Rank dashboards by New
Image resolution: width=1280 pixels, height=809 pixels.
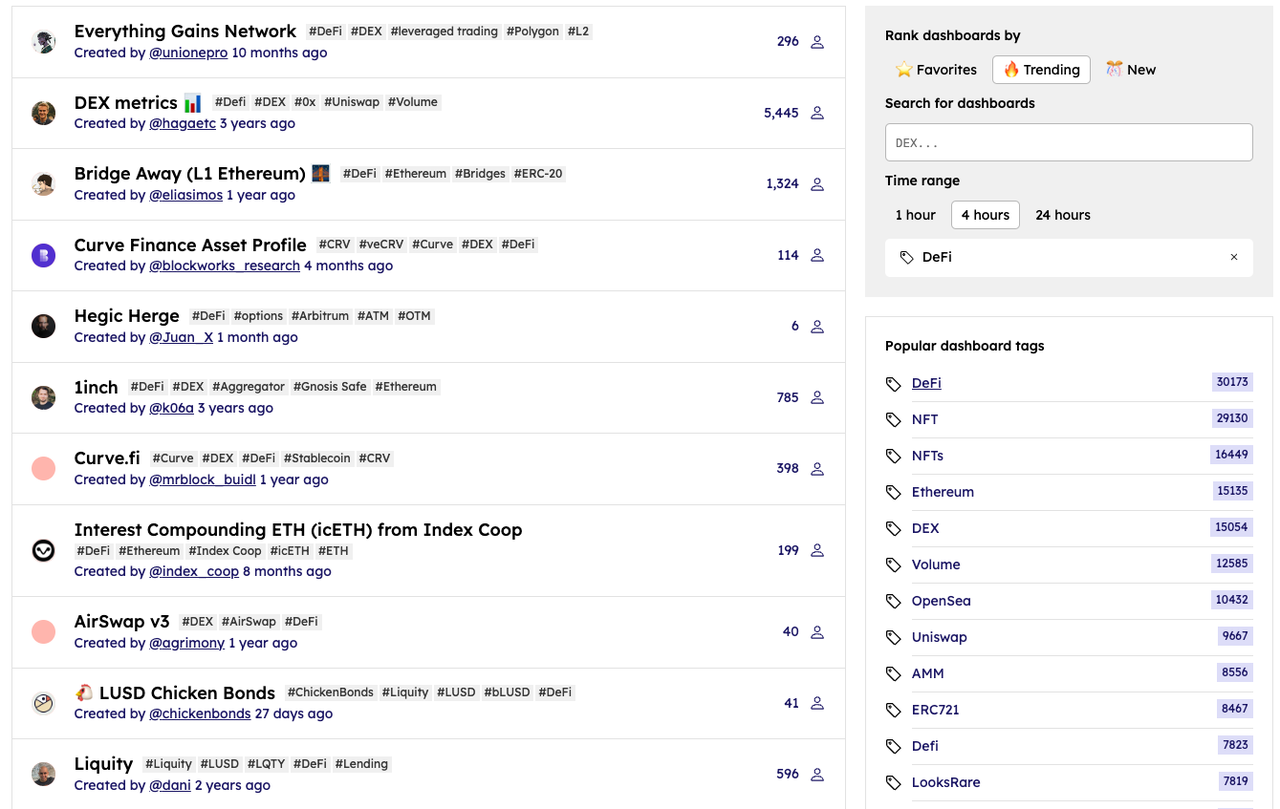[1130, 69]
